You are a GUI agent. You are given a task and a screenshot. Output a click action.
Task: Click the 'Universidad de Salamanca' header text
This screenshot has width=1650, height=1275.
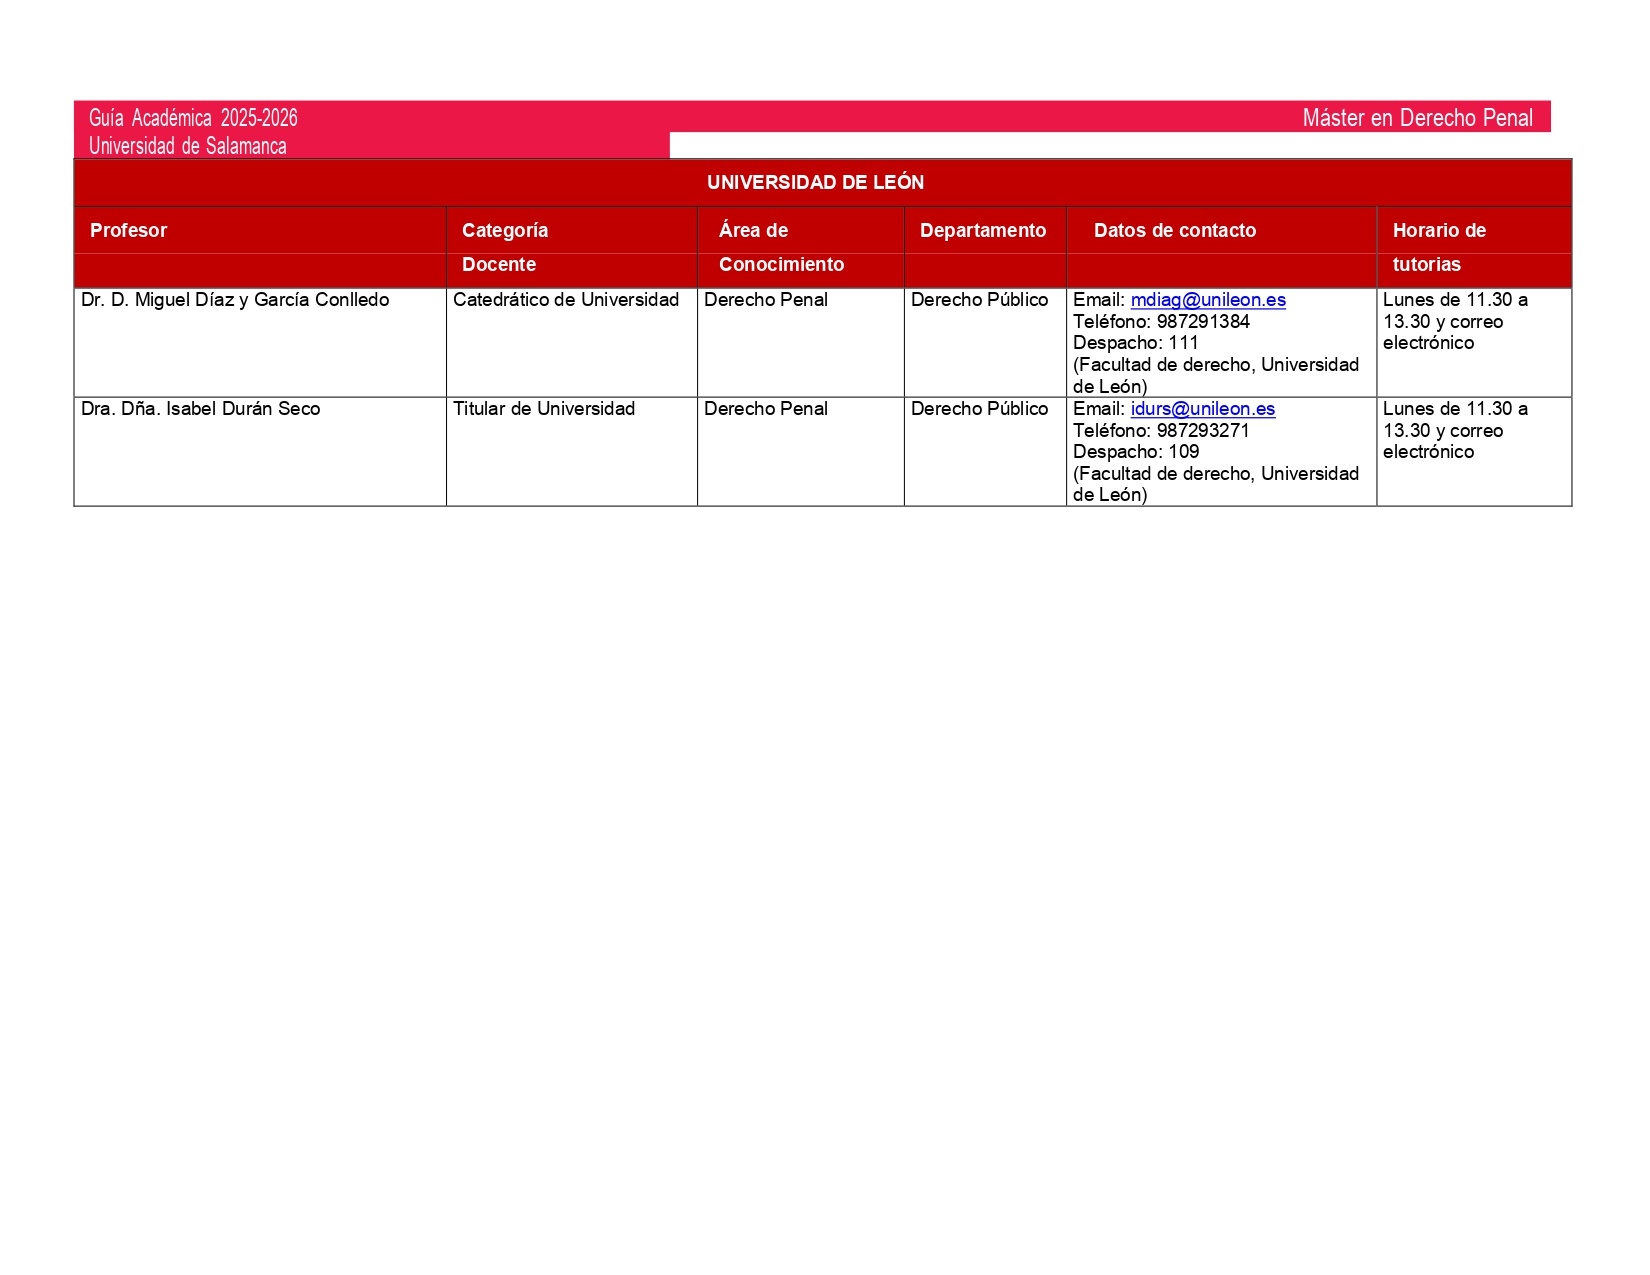[x=187, y=146]
